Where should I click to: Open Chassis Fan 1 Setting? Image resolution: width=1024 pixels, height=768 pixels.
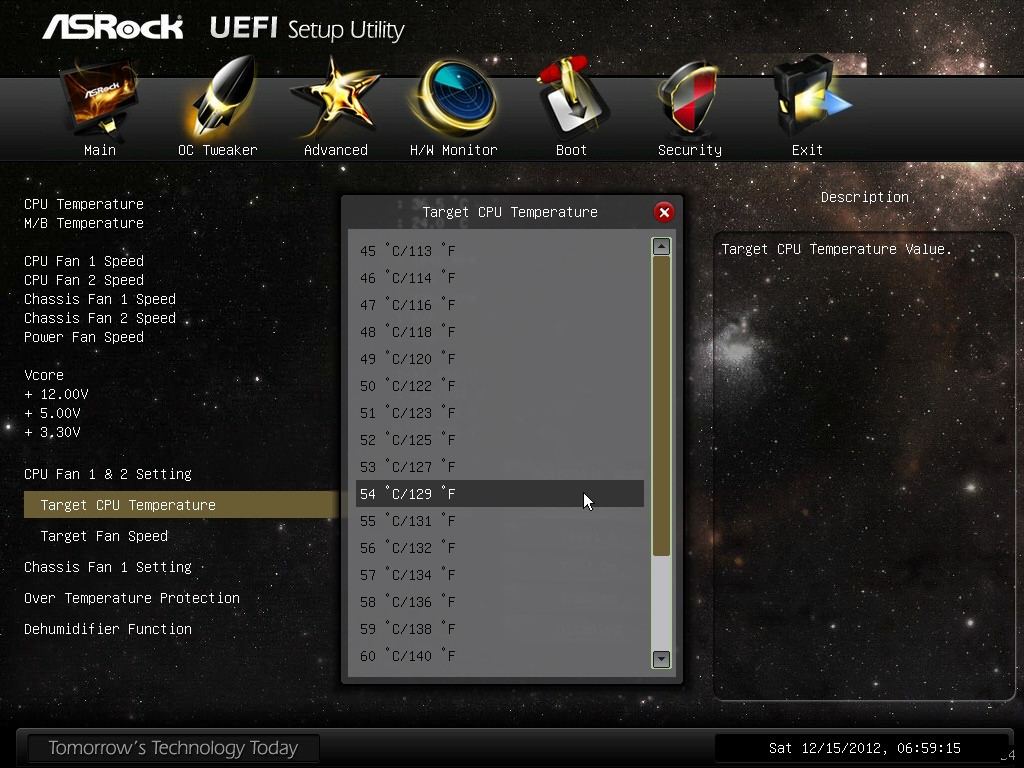coord(108,567)
